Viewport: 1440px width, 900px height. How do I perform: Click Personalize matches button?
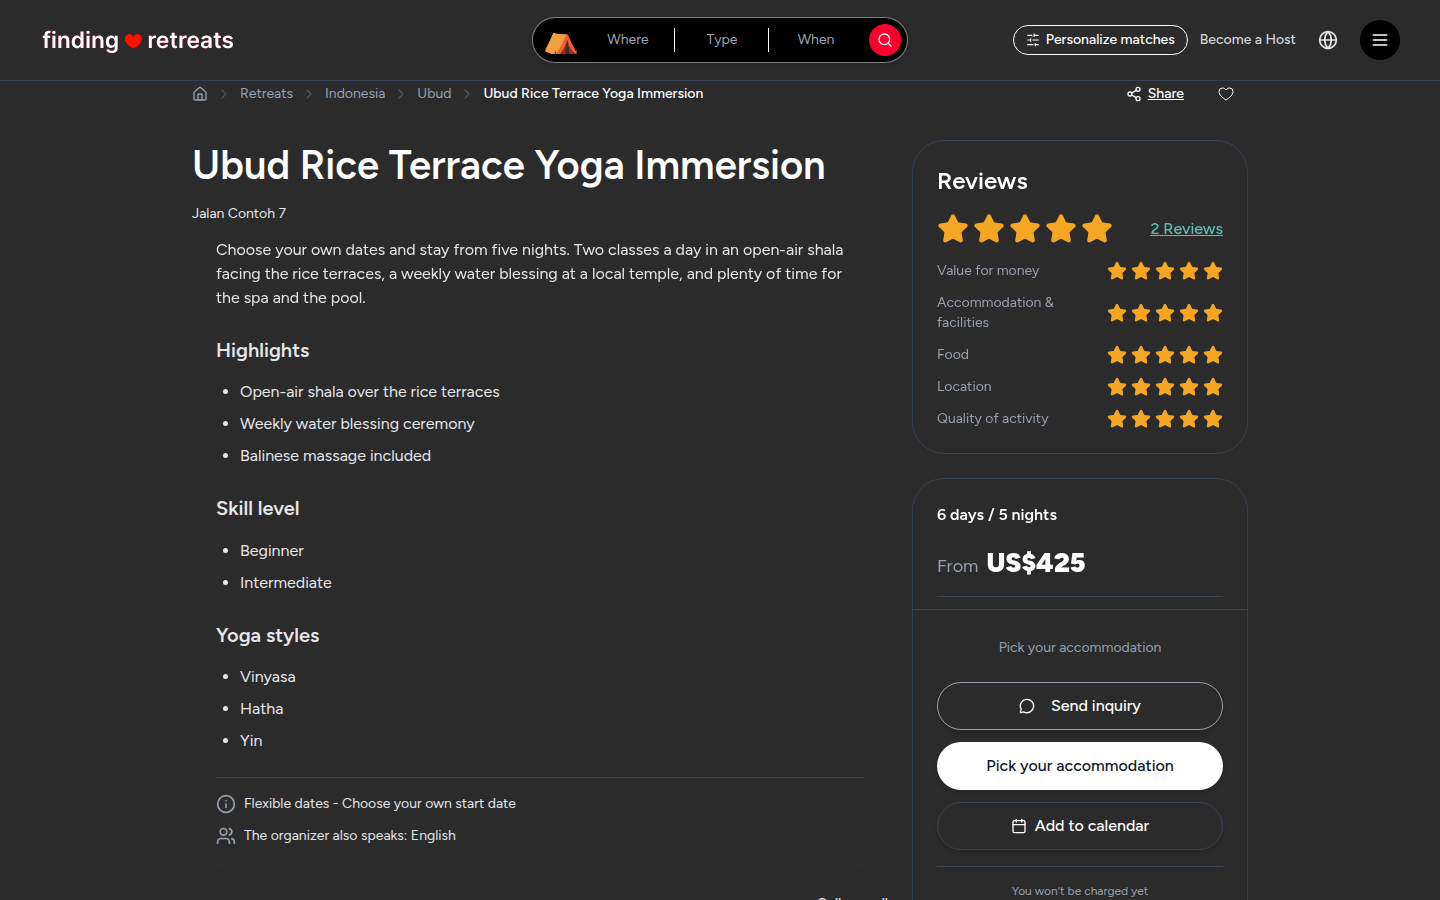point(1100,40)
